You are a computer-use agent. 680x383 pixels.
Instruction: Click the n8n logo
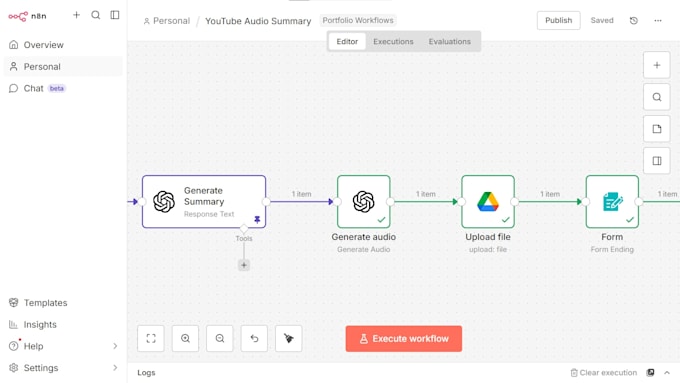click(x=27, y=16)
